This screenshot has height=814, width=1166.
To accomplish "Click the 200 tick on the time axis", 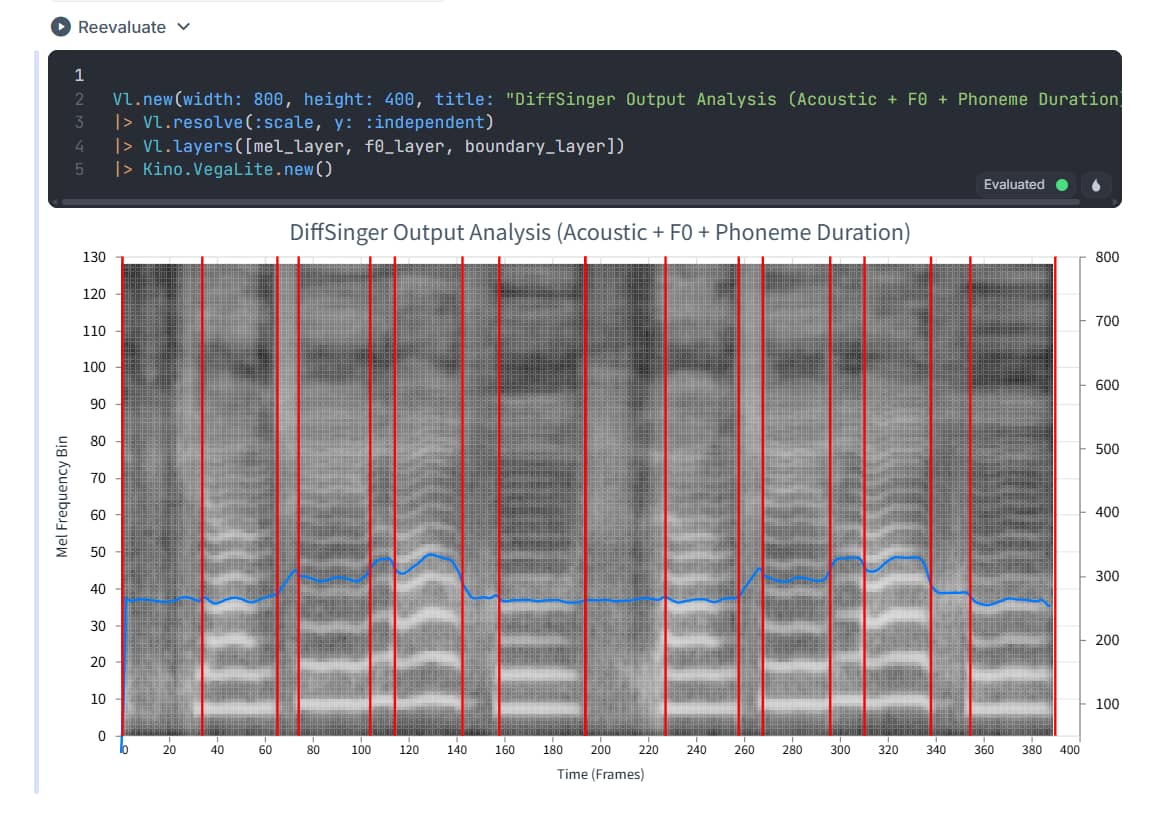I will click(x=600, y=749).
